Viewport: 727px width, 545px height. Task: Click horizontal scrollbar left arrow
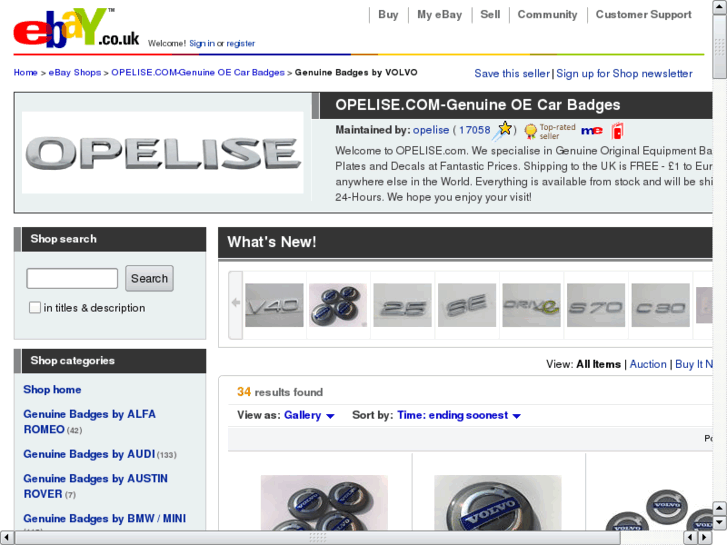tap(6, 538)
